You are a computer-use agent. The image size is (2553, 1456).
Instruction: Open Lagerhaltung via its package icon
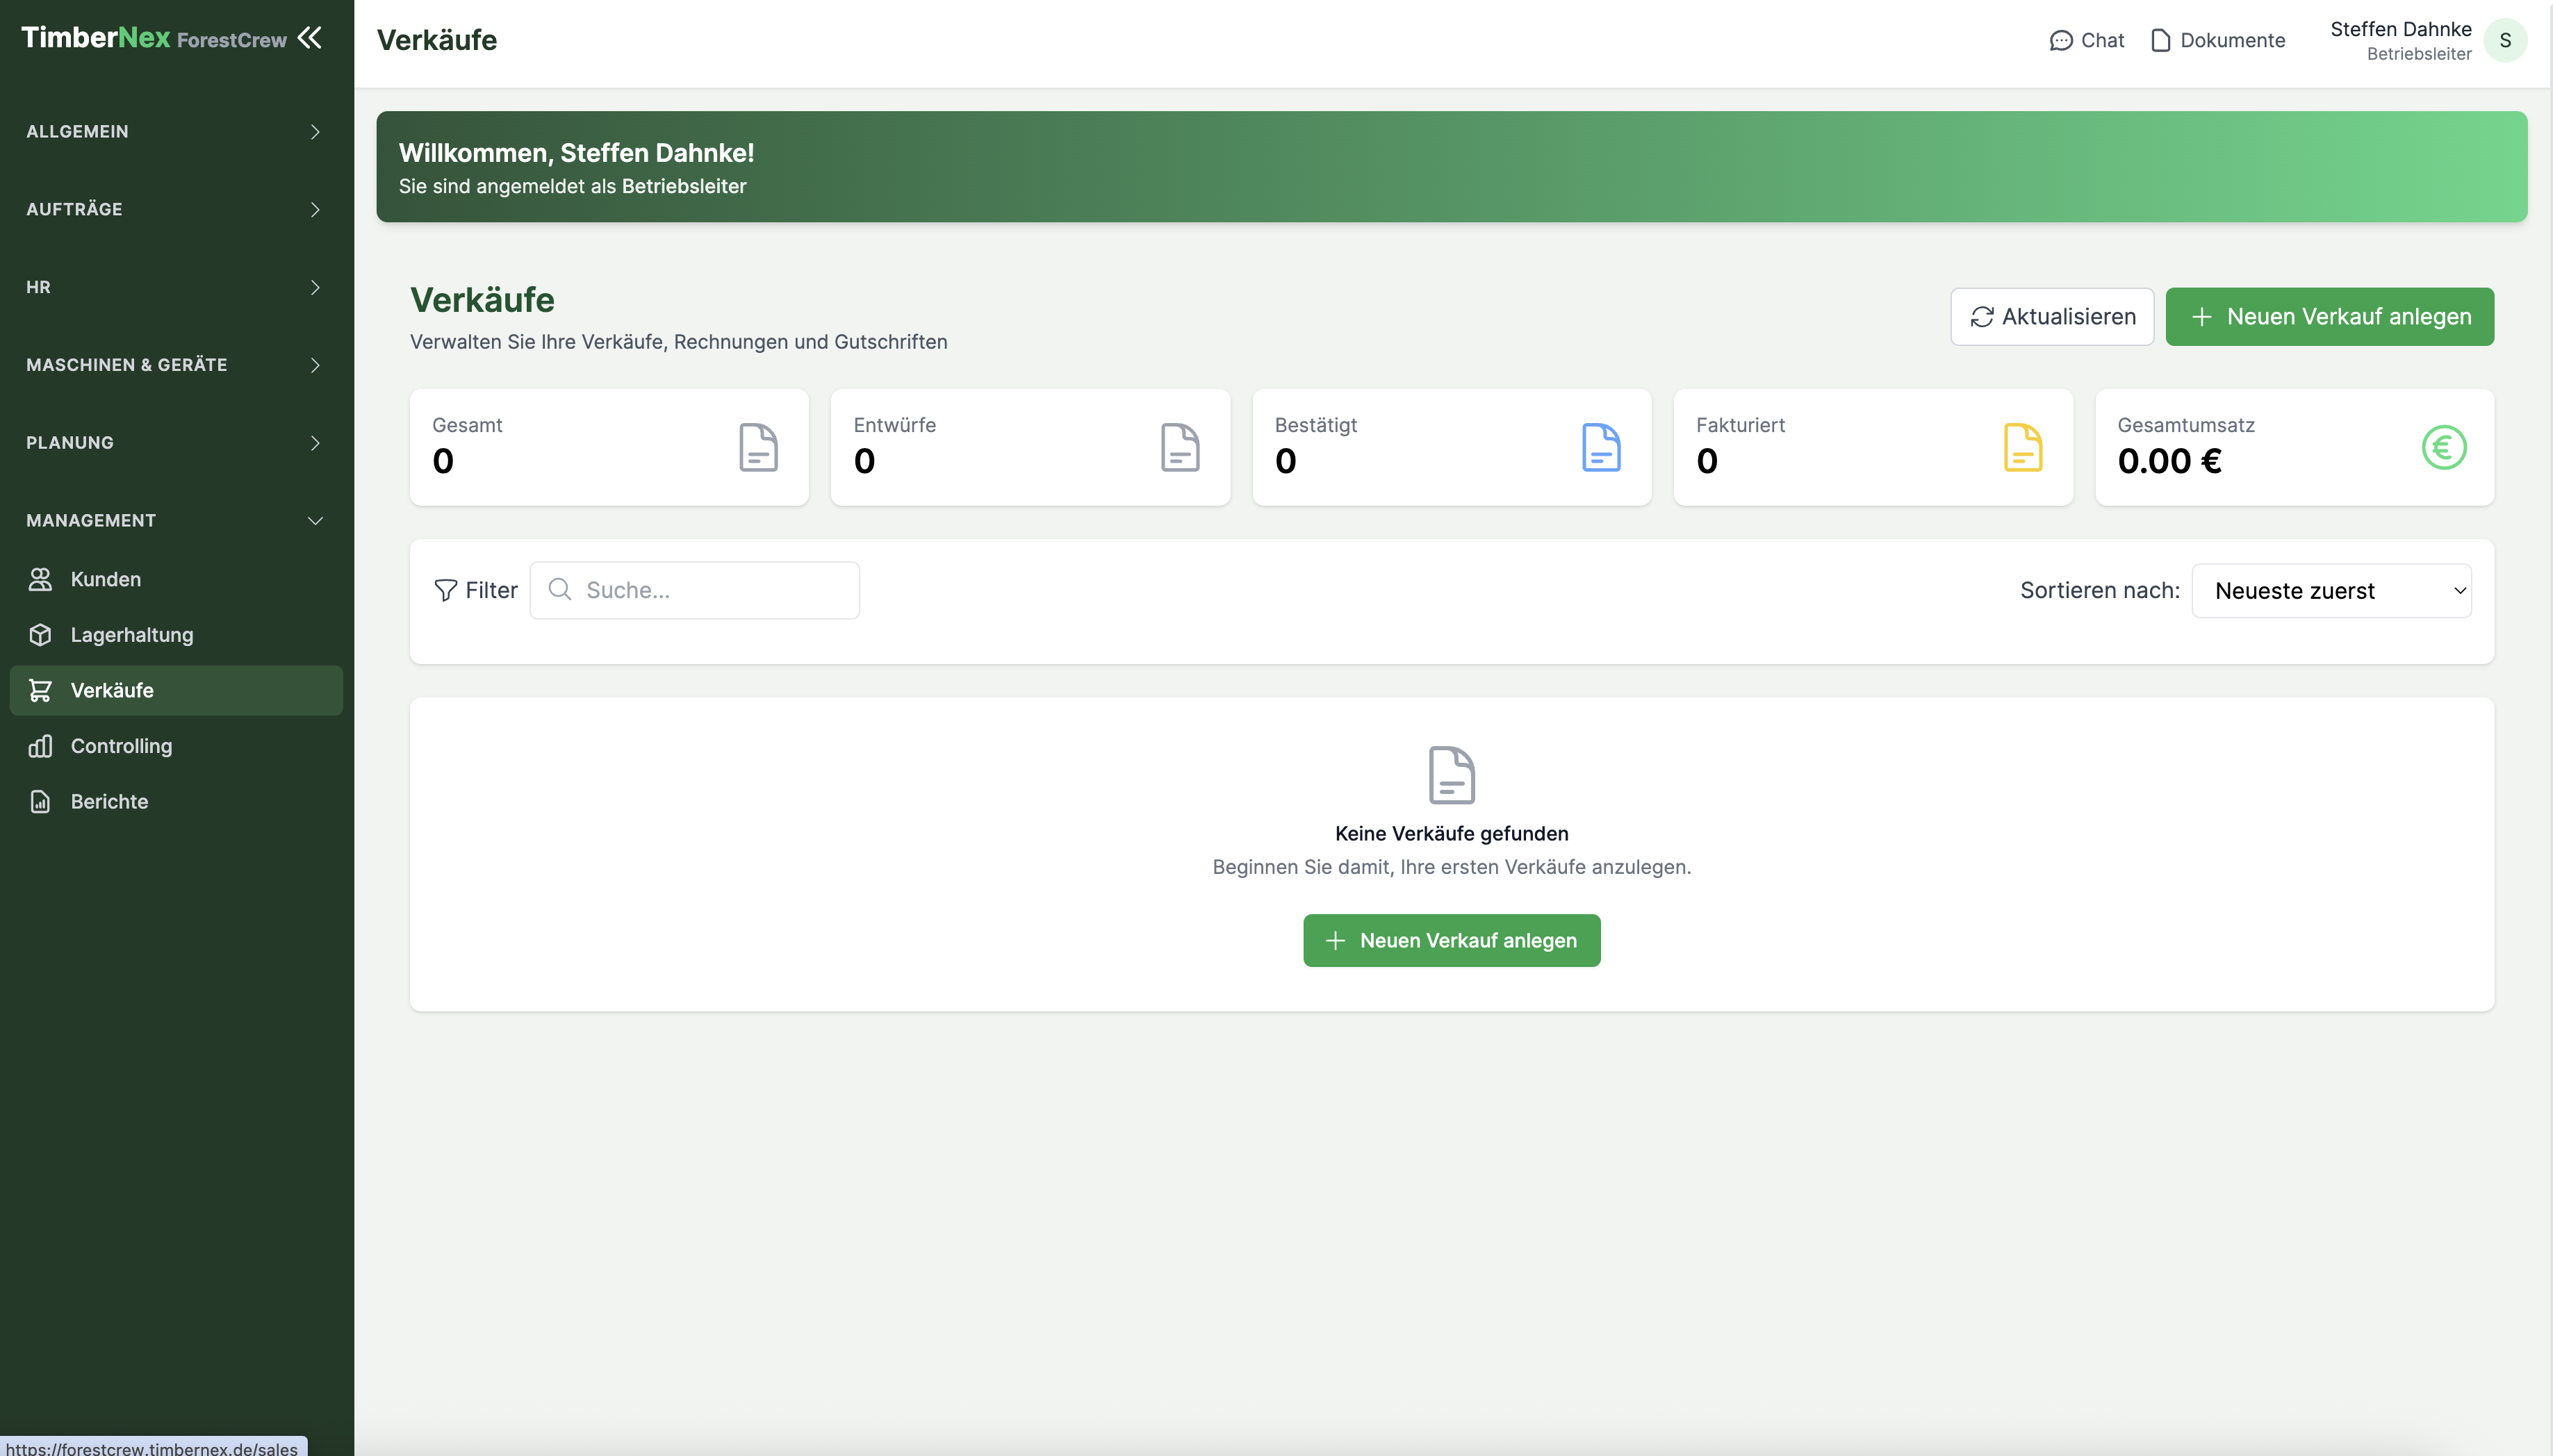[x=39, y=634]
